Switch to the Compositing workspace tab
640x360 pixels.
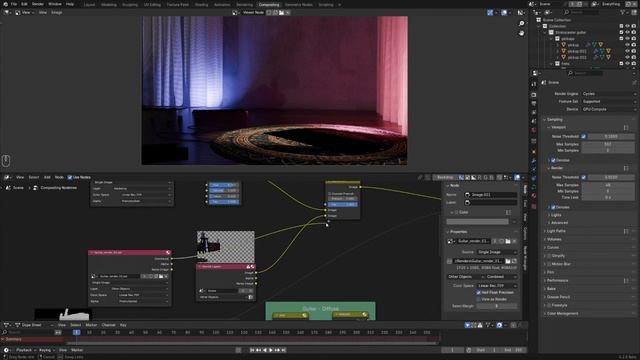[269, 4]
